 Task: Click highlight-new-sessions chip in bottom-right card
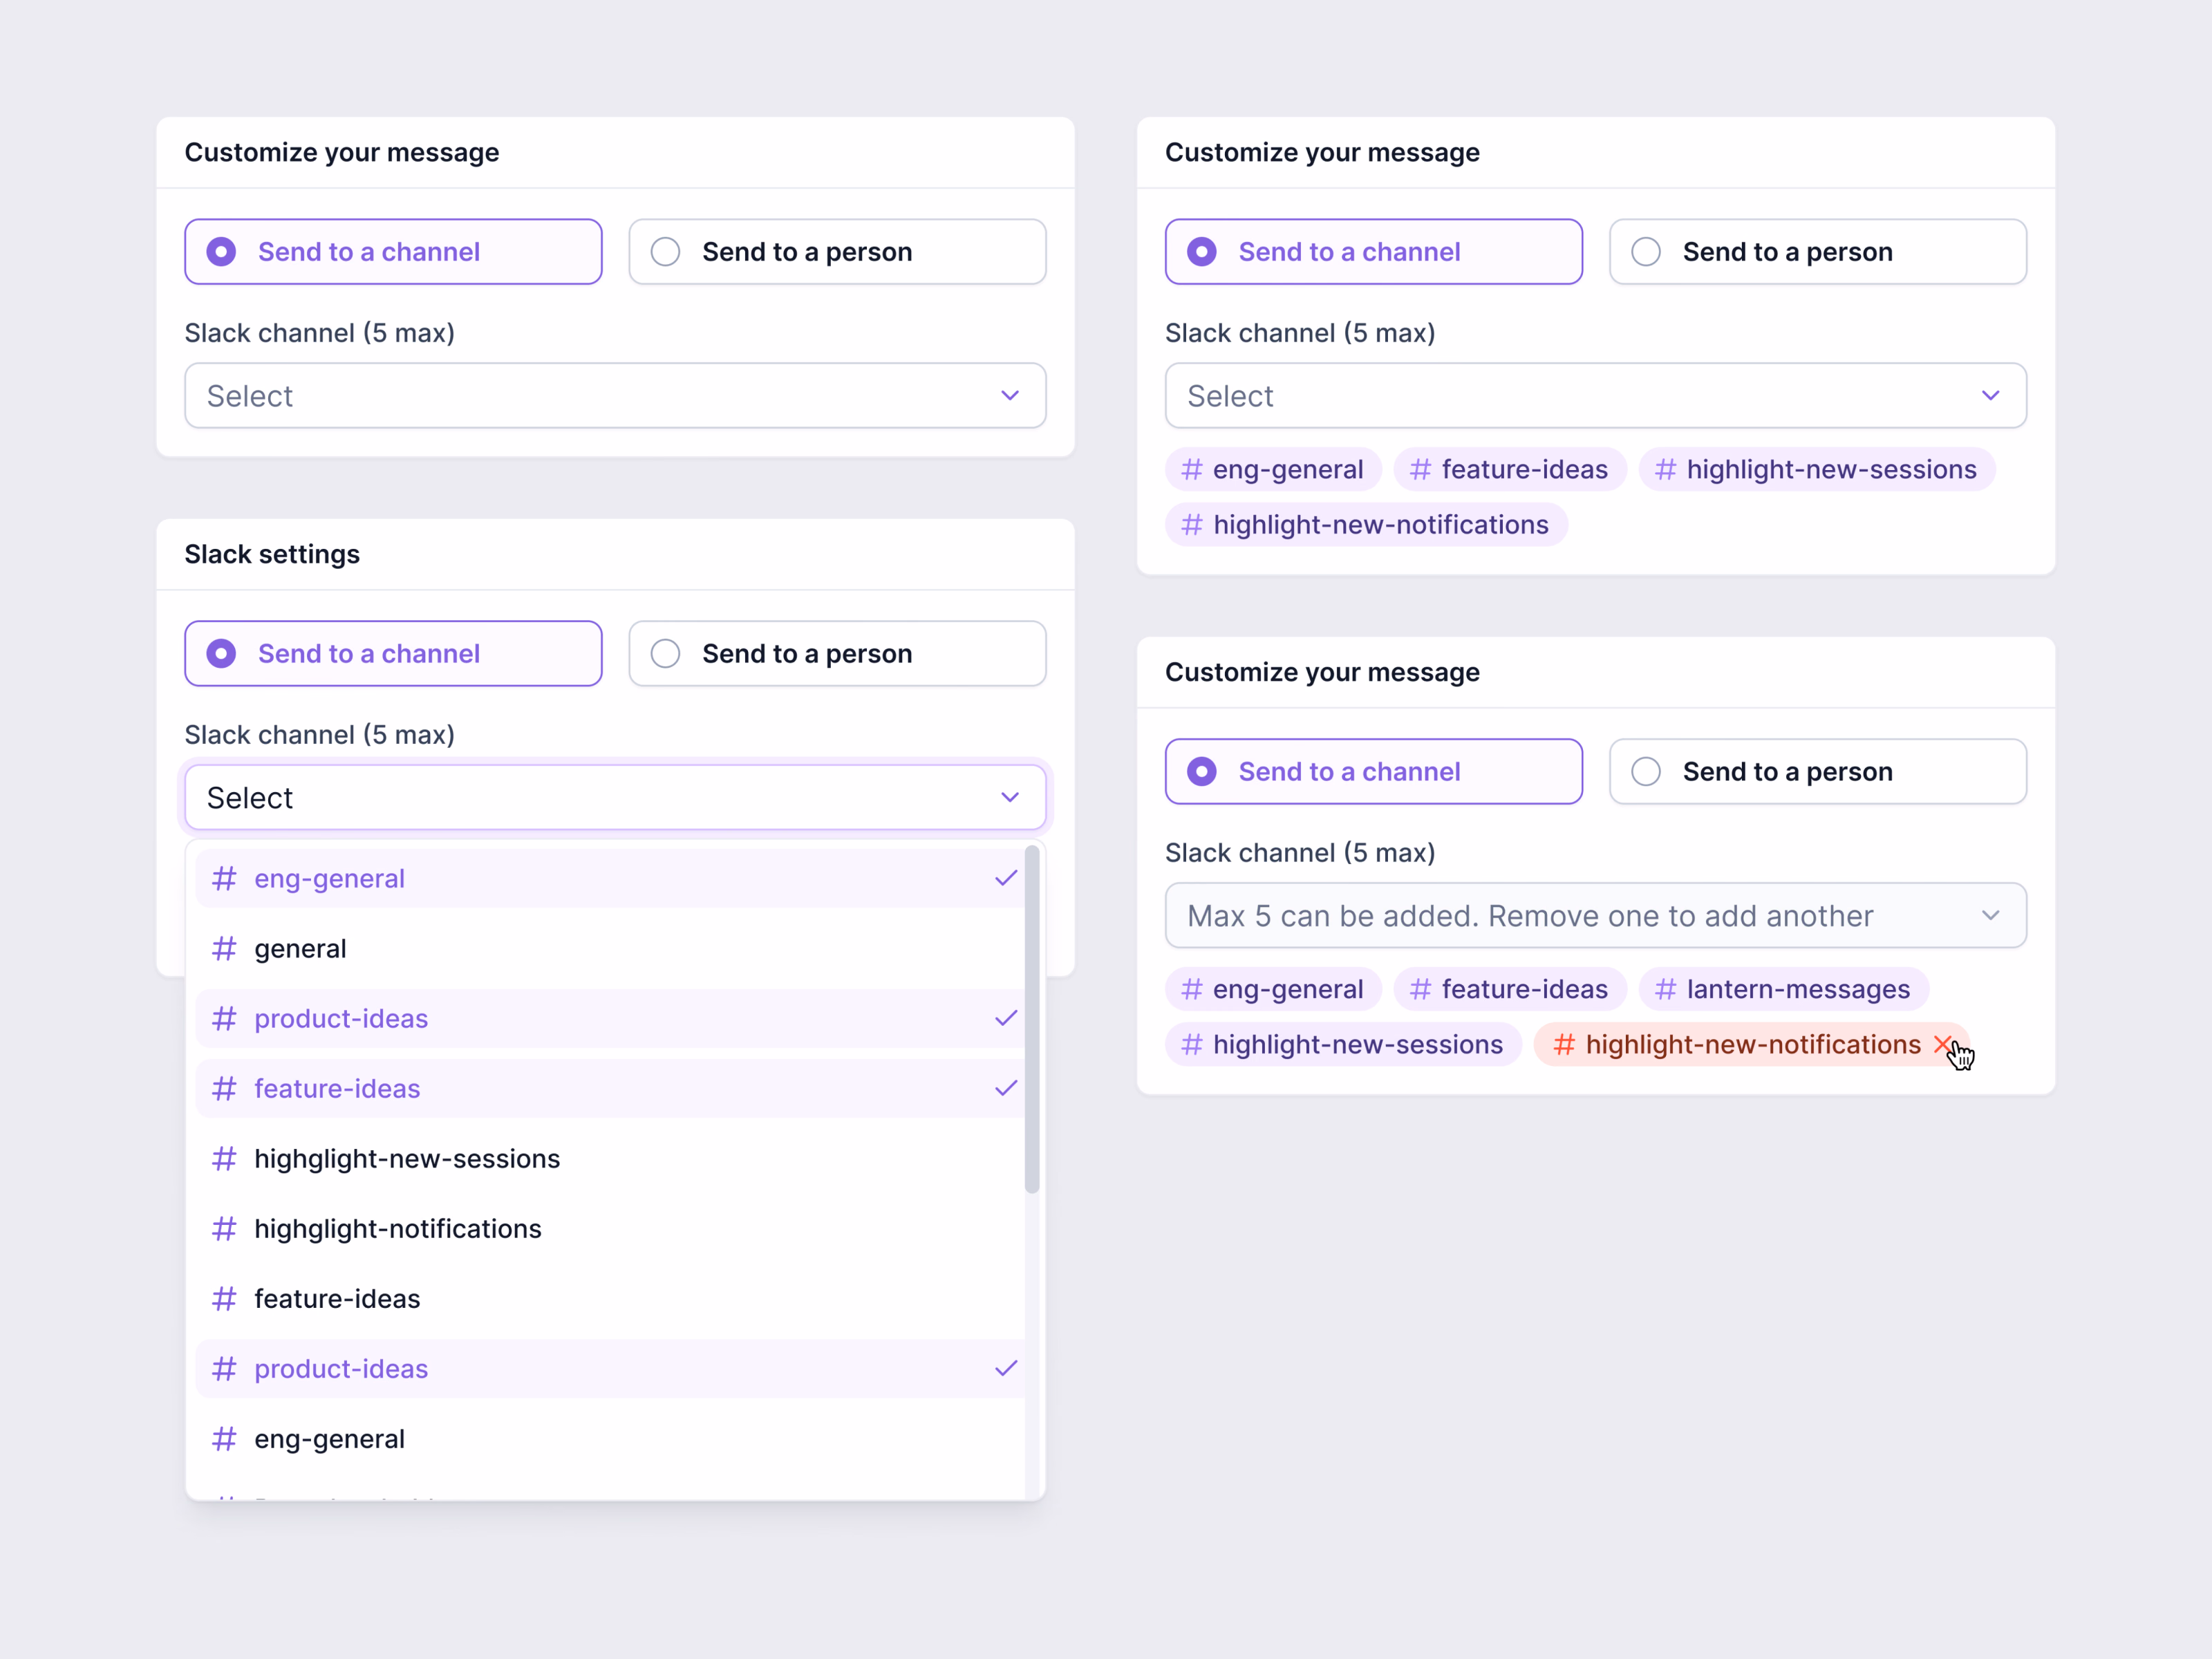point(1343,1045)
